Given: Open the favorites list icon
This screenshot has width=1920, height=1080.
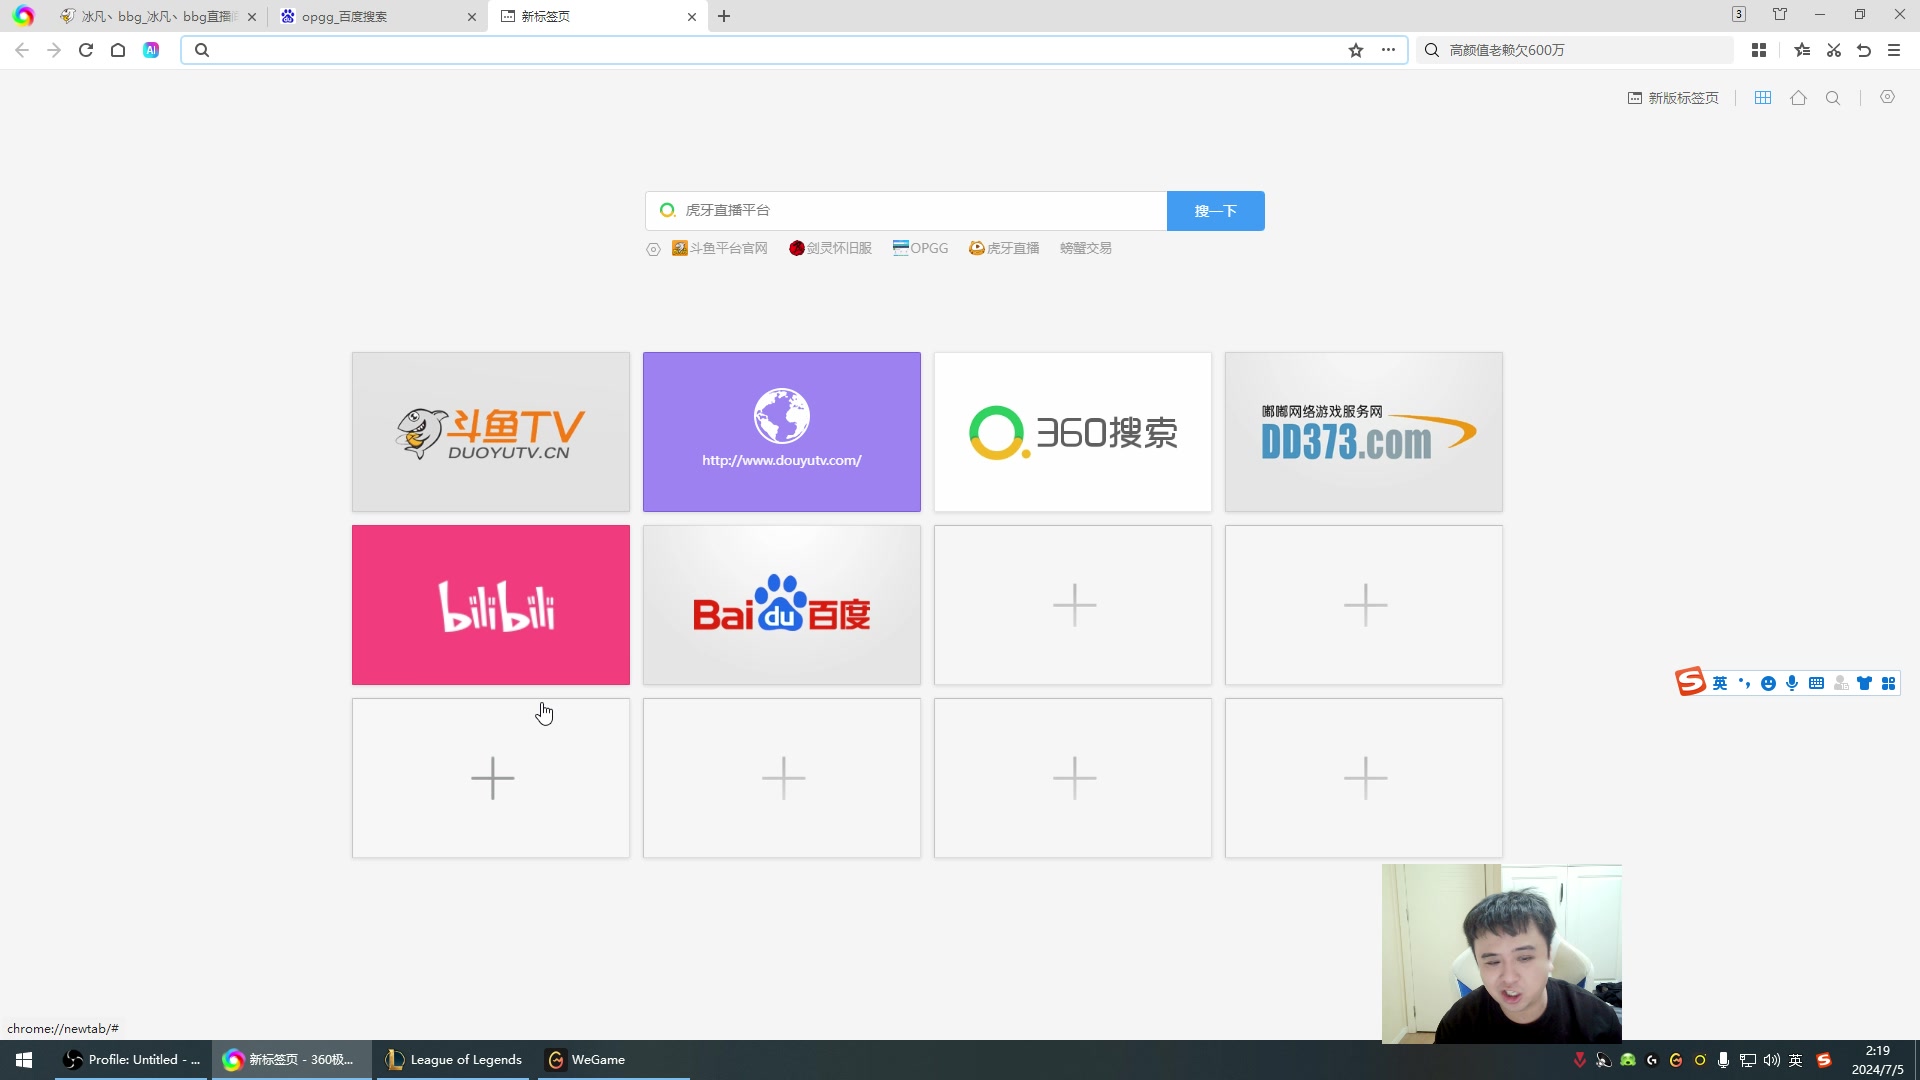Looking at the screenshot, I should (1802, 50).
